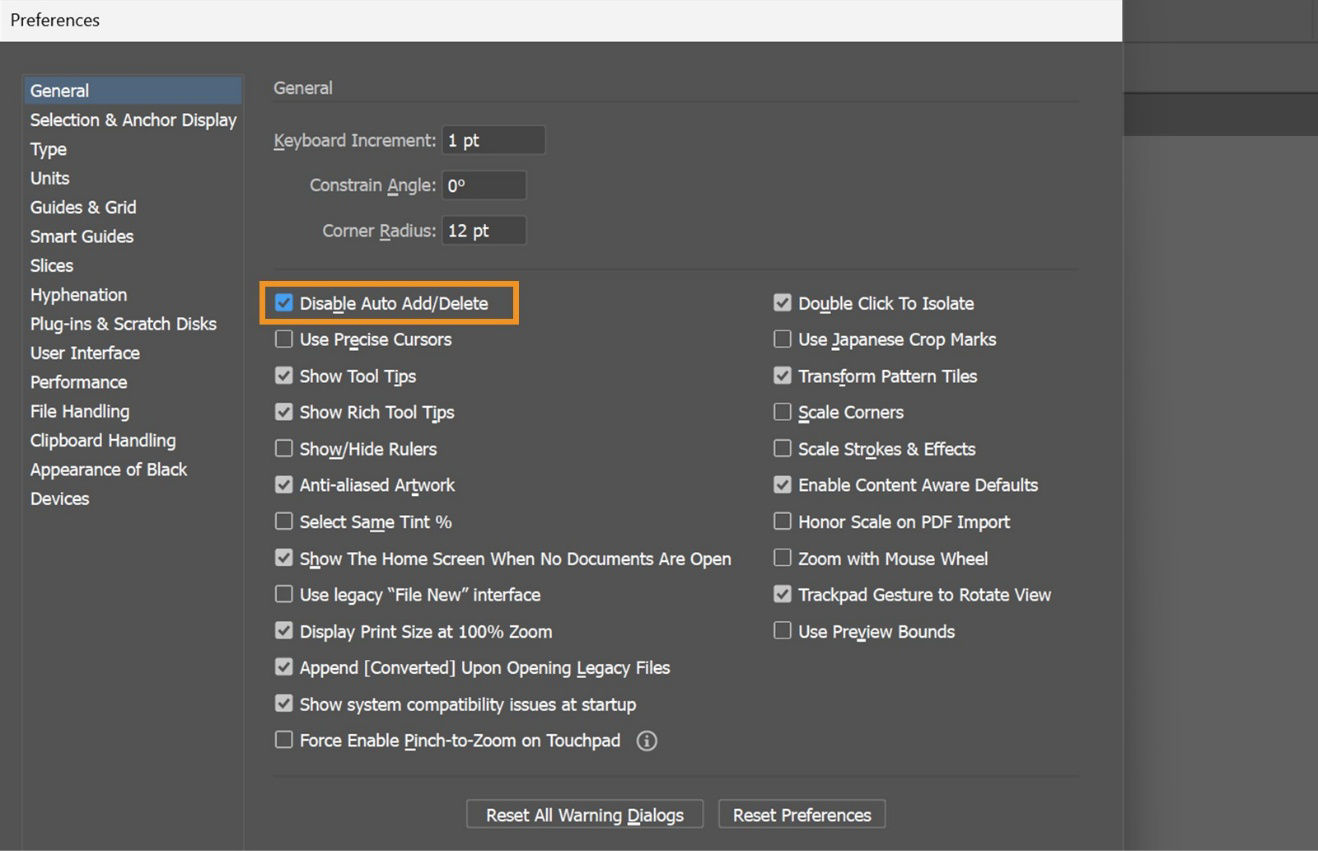Disable Show Tool Tips

point(284,375)
